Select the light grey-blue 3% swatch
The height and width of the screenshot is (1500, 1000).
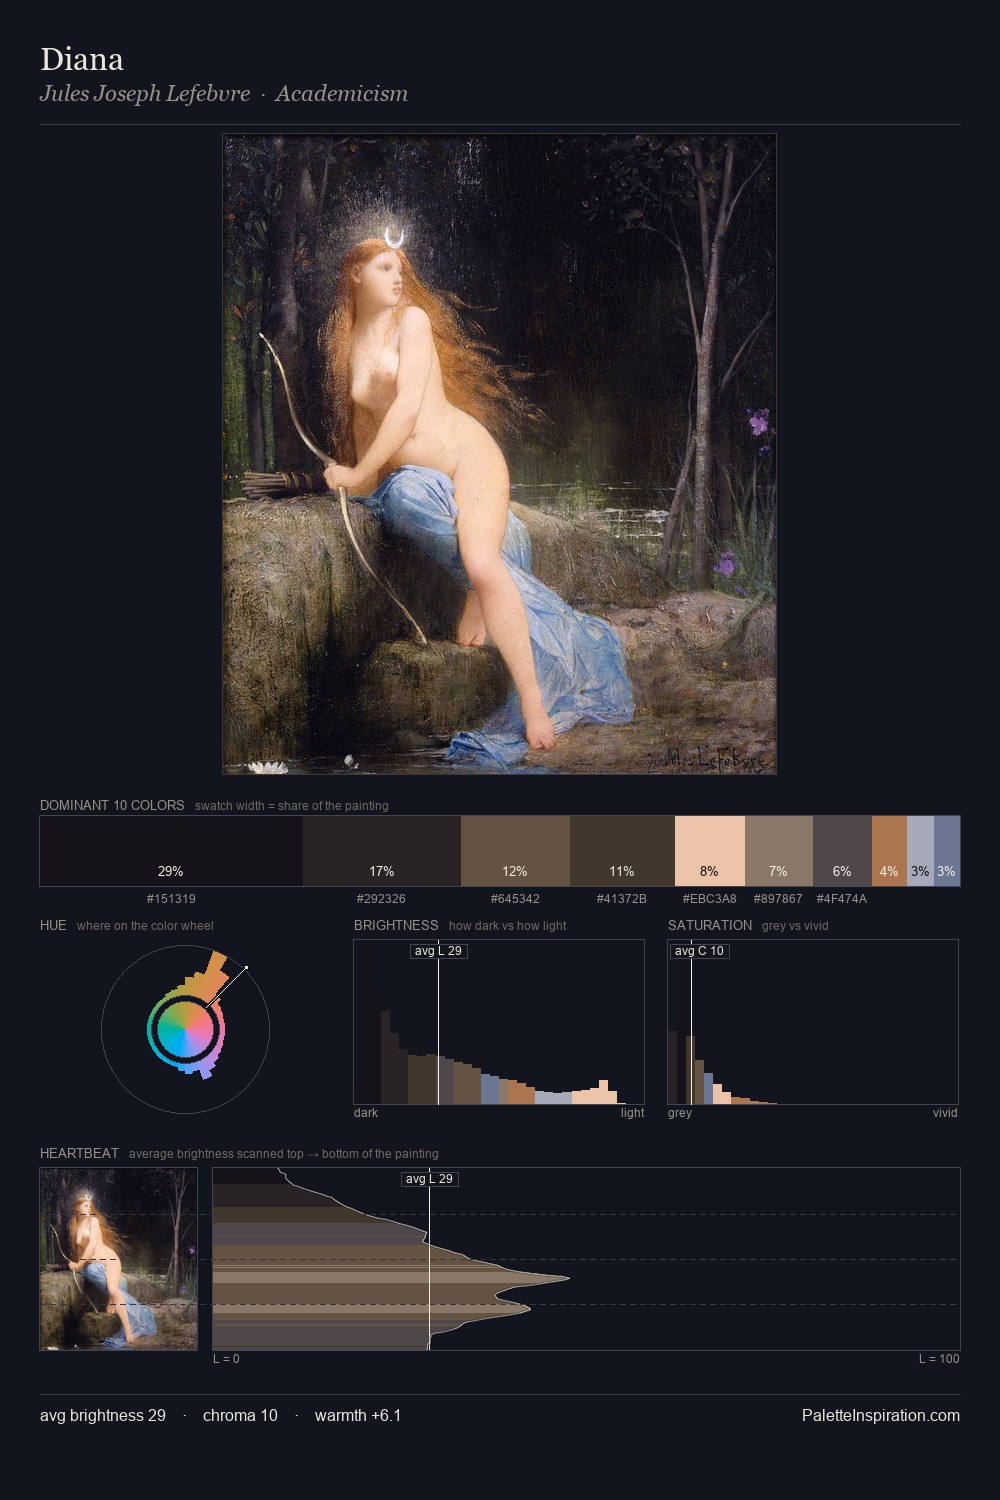(x=920, y=851)
